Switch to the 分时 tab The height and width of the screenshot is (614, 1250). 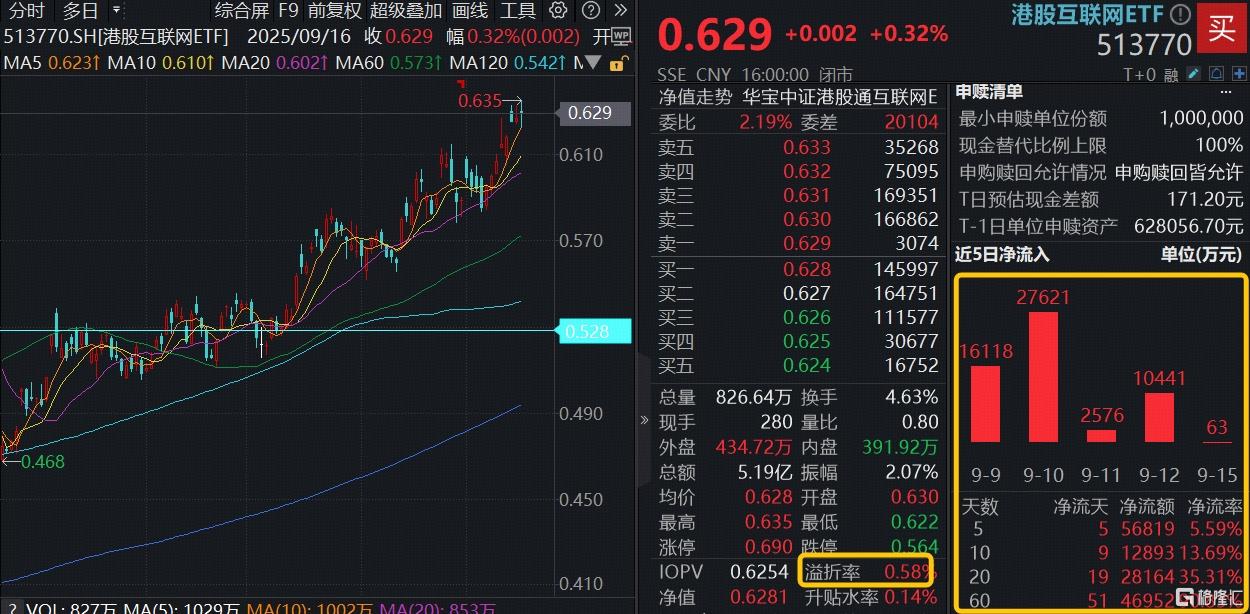[27, 11]
